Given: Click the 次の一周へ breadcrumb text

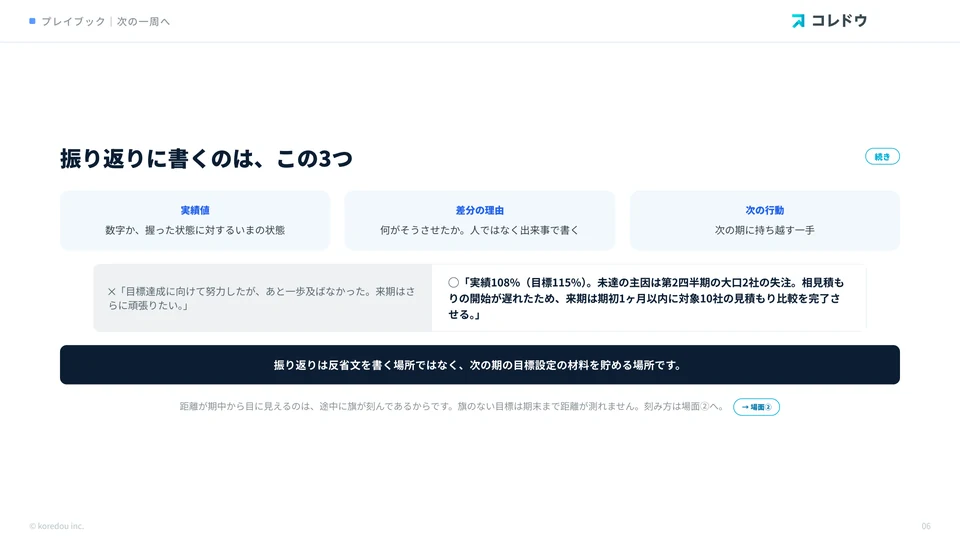Looking at the screenshot, I should [x=143, y=21].
